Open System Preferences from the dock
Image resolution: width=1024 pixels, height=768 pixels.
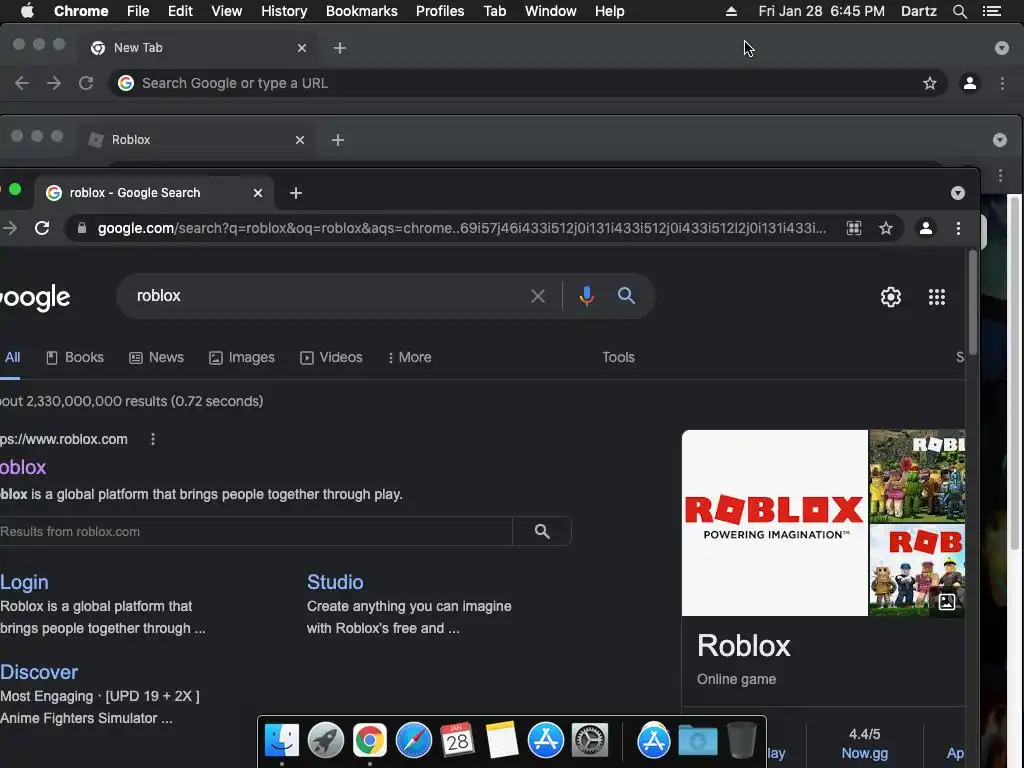tap(590, 741)
